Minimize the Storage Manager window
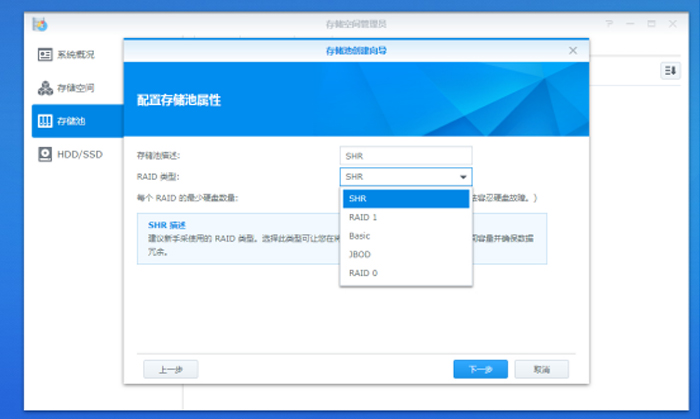 pos(630,24)
